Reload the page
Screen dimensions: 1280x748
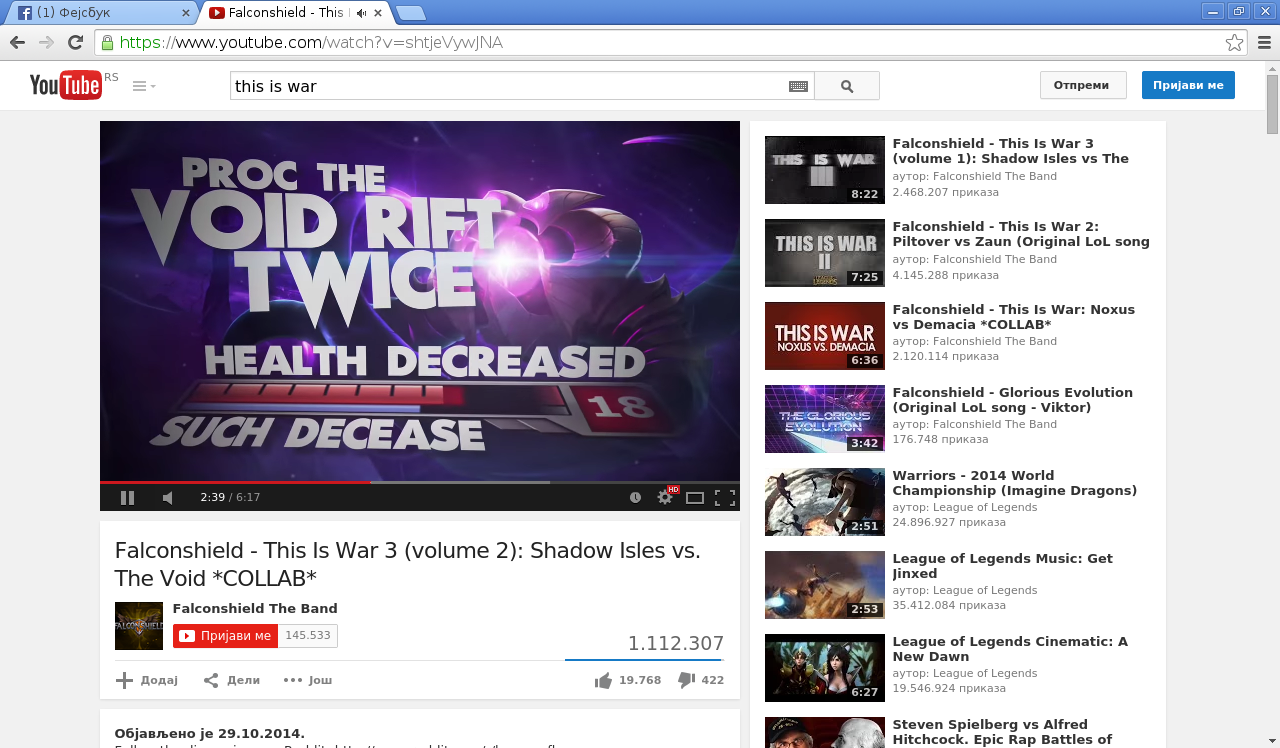(x=75, y=42)
